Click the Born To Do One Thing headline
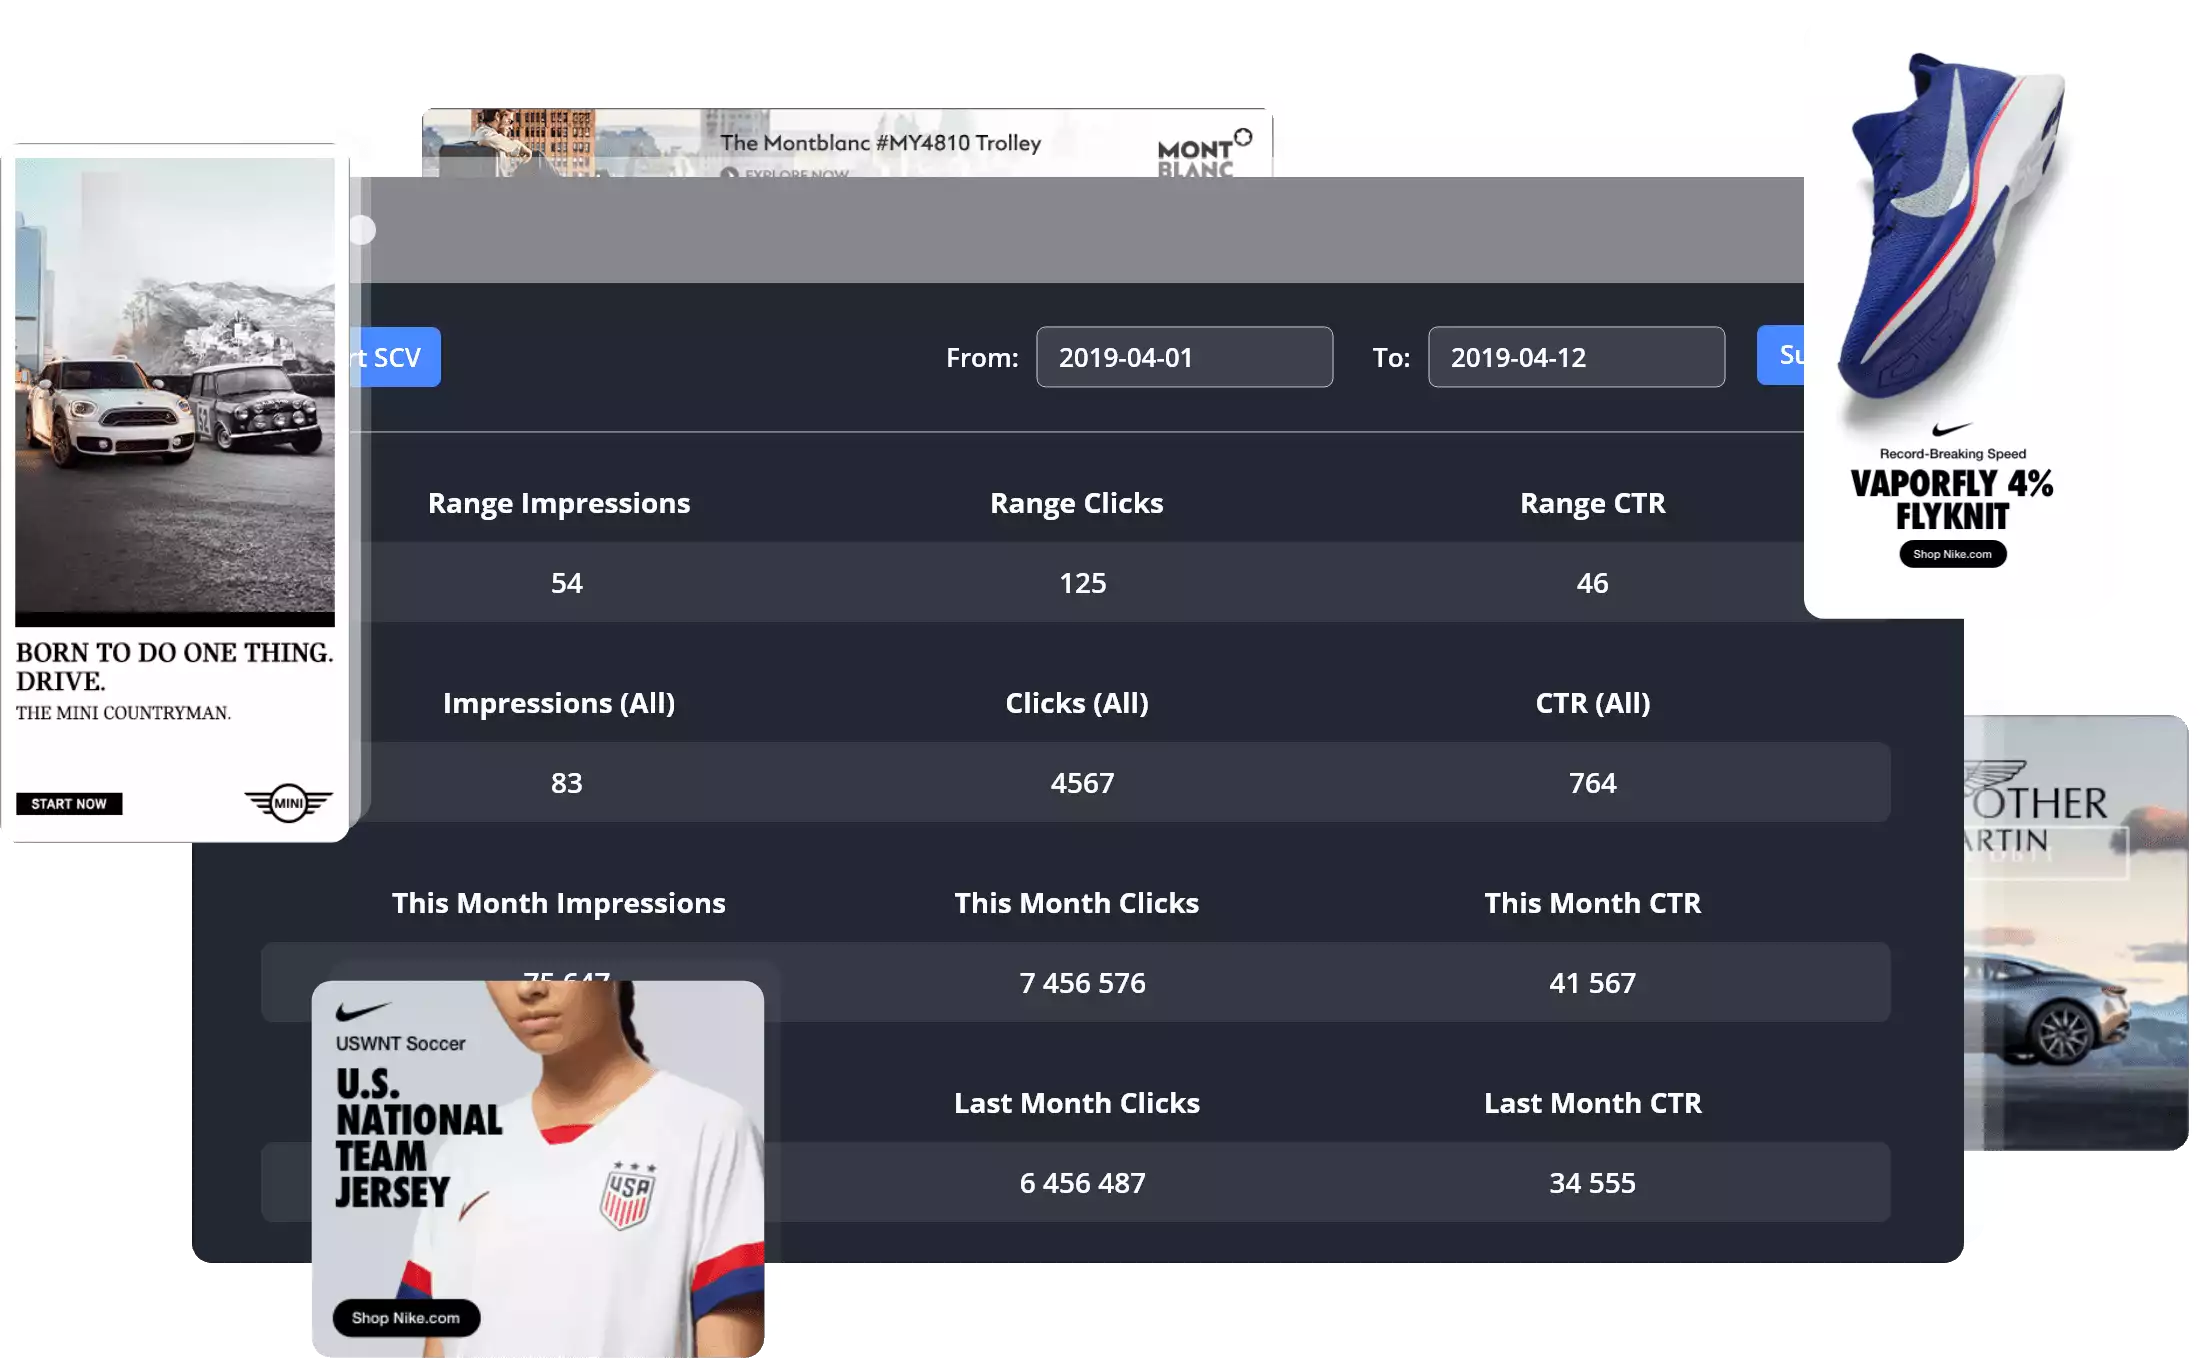The height and width of the screenshot is (1358, 2200). (174, 667)
